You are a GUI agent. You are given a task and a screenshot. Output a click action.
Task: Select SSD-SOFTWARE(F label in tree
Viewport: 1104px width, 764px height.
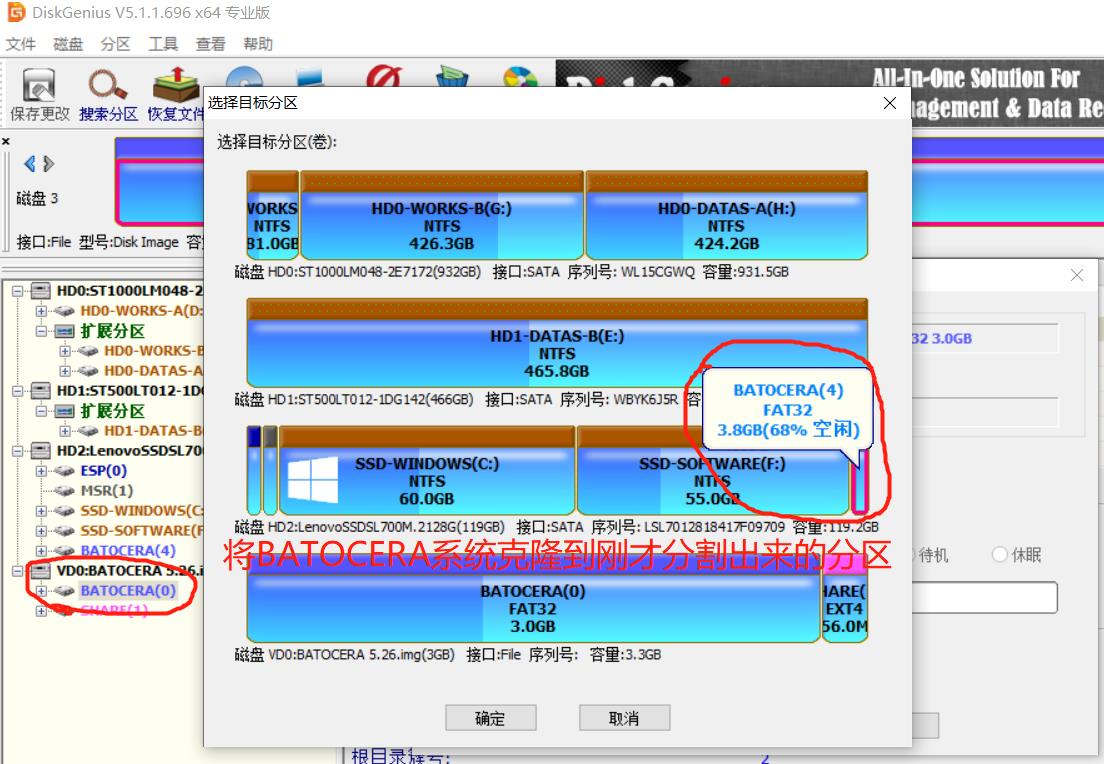142,531
